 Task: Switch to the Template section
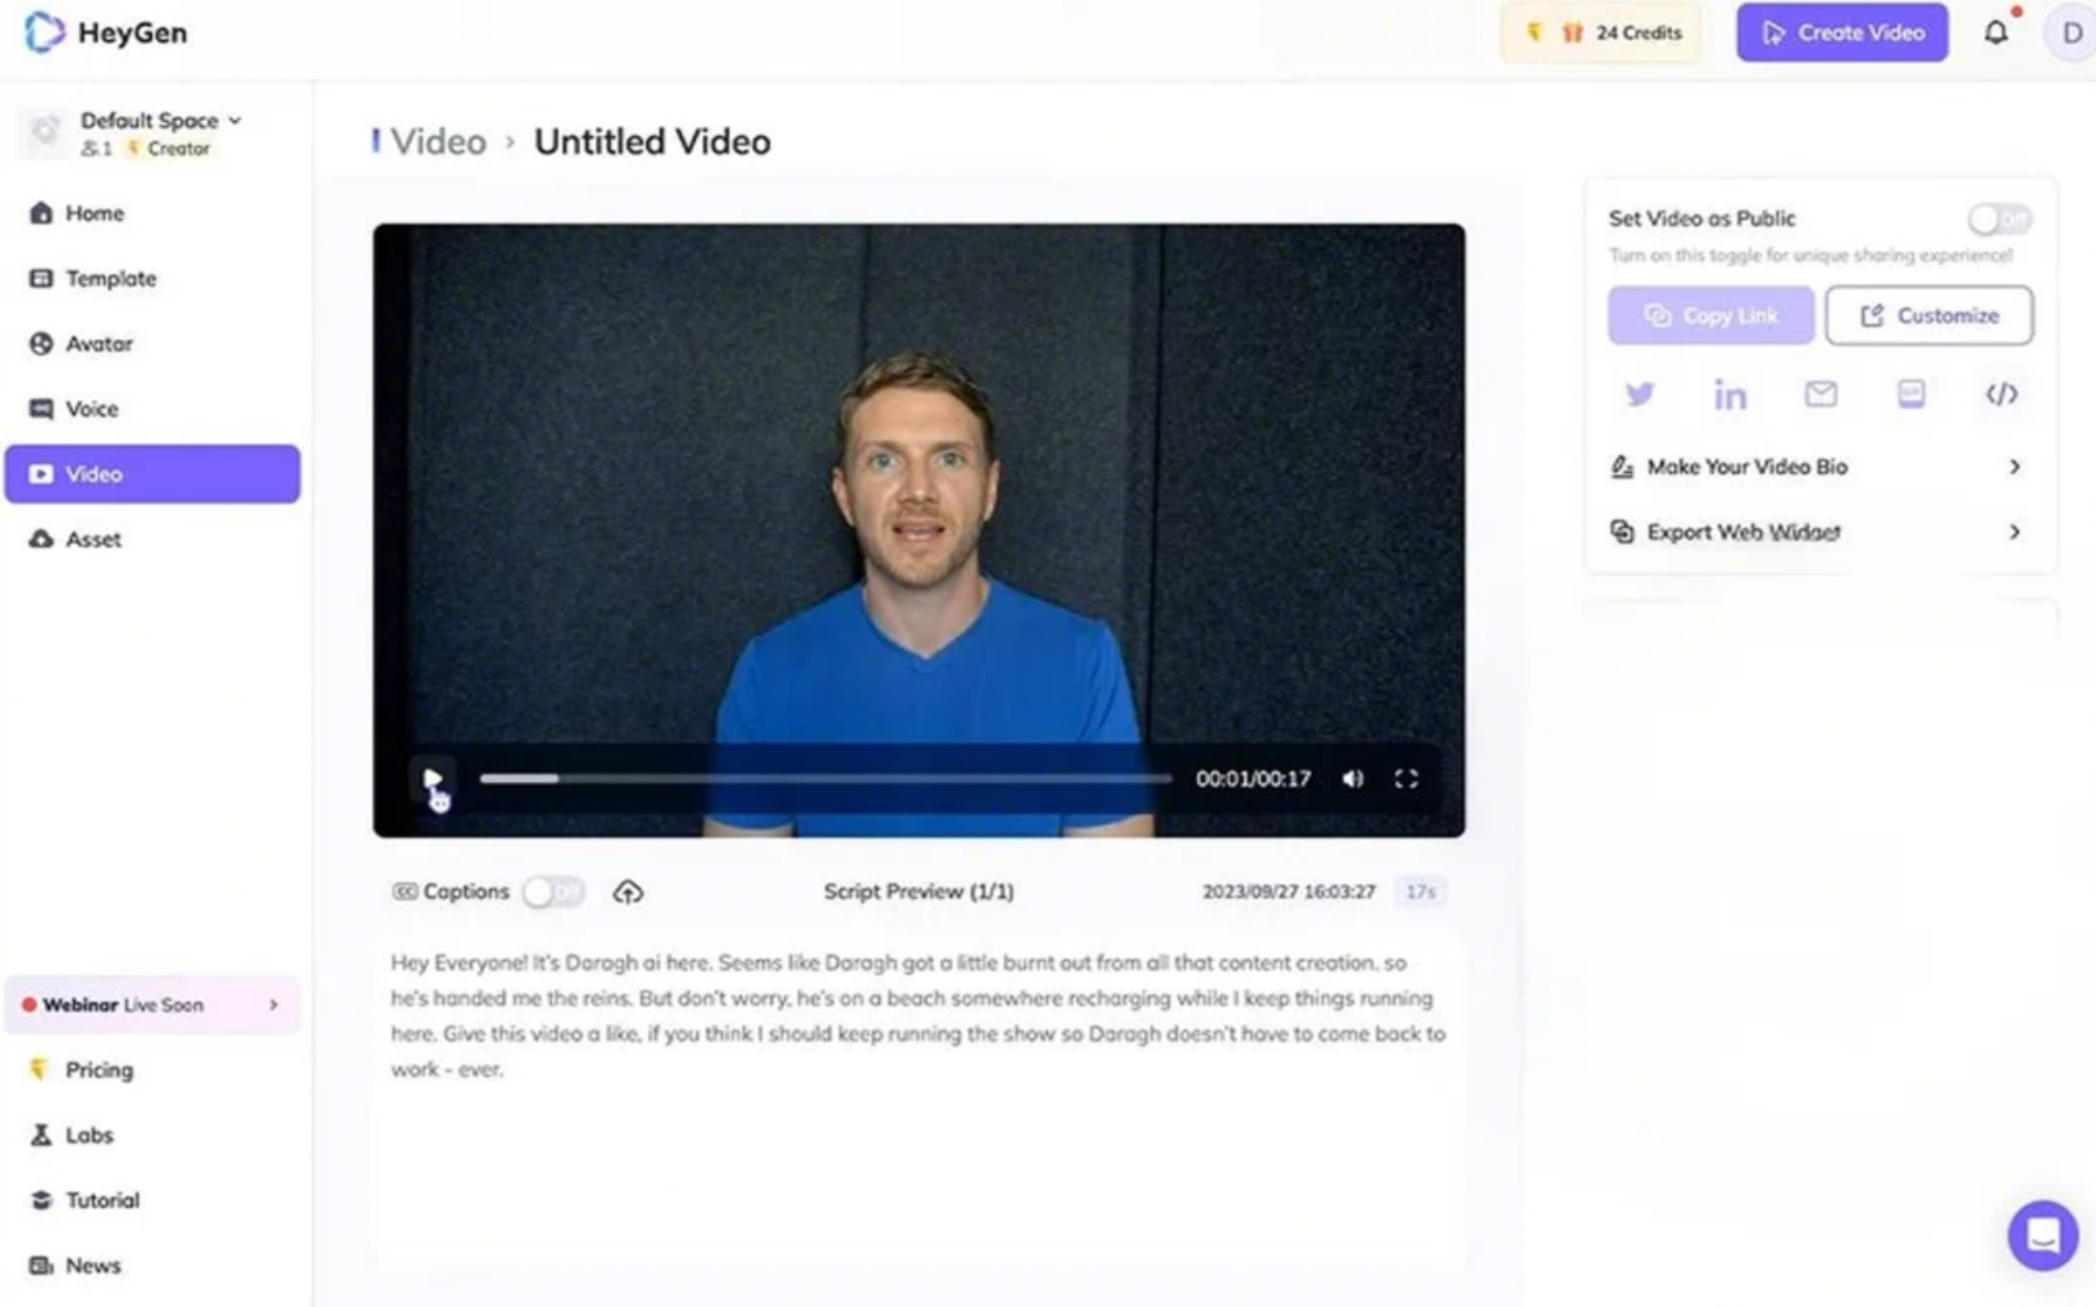click(110, 278)
